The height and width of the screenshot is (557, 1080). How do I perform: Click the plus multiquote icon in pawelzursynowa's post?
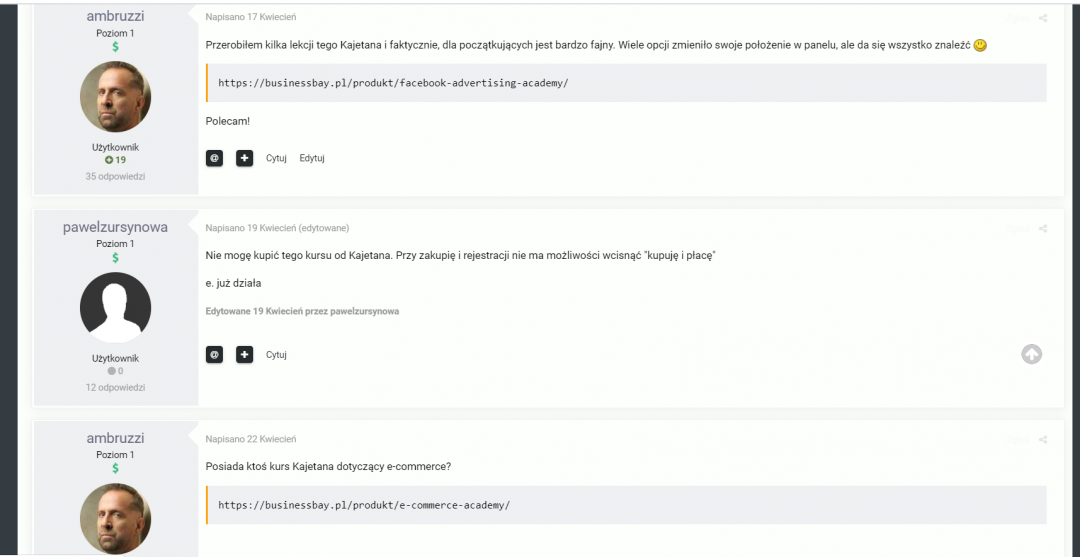click(x=245, y=354)
